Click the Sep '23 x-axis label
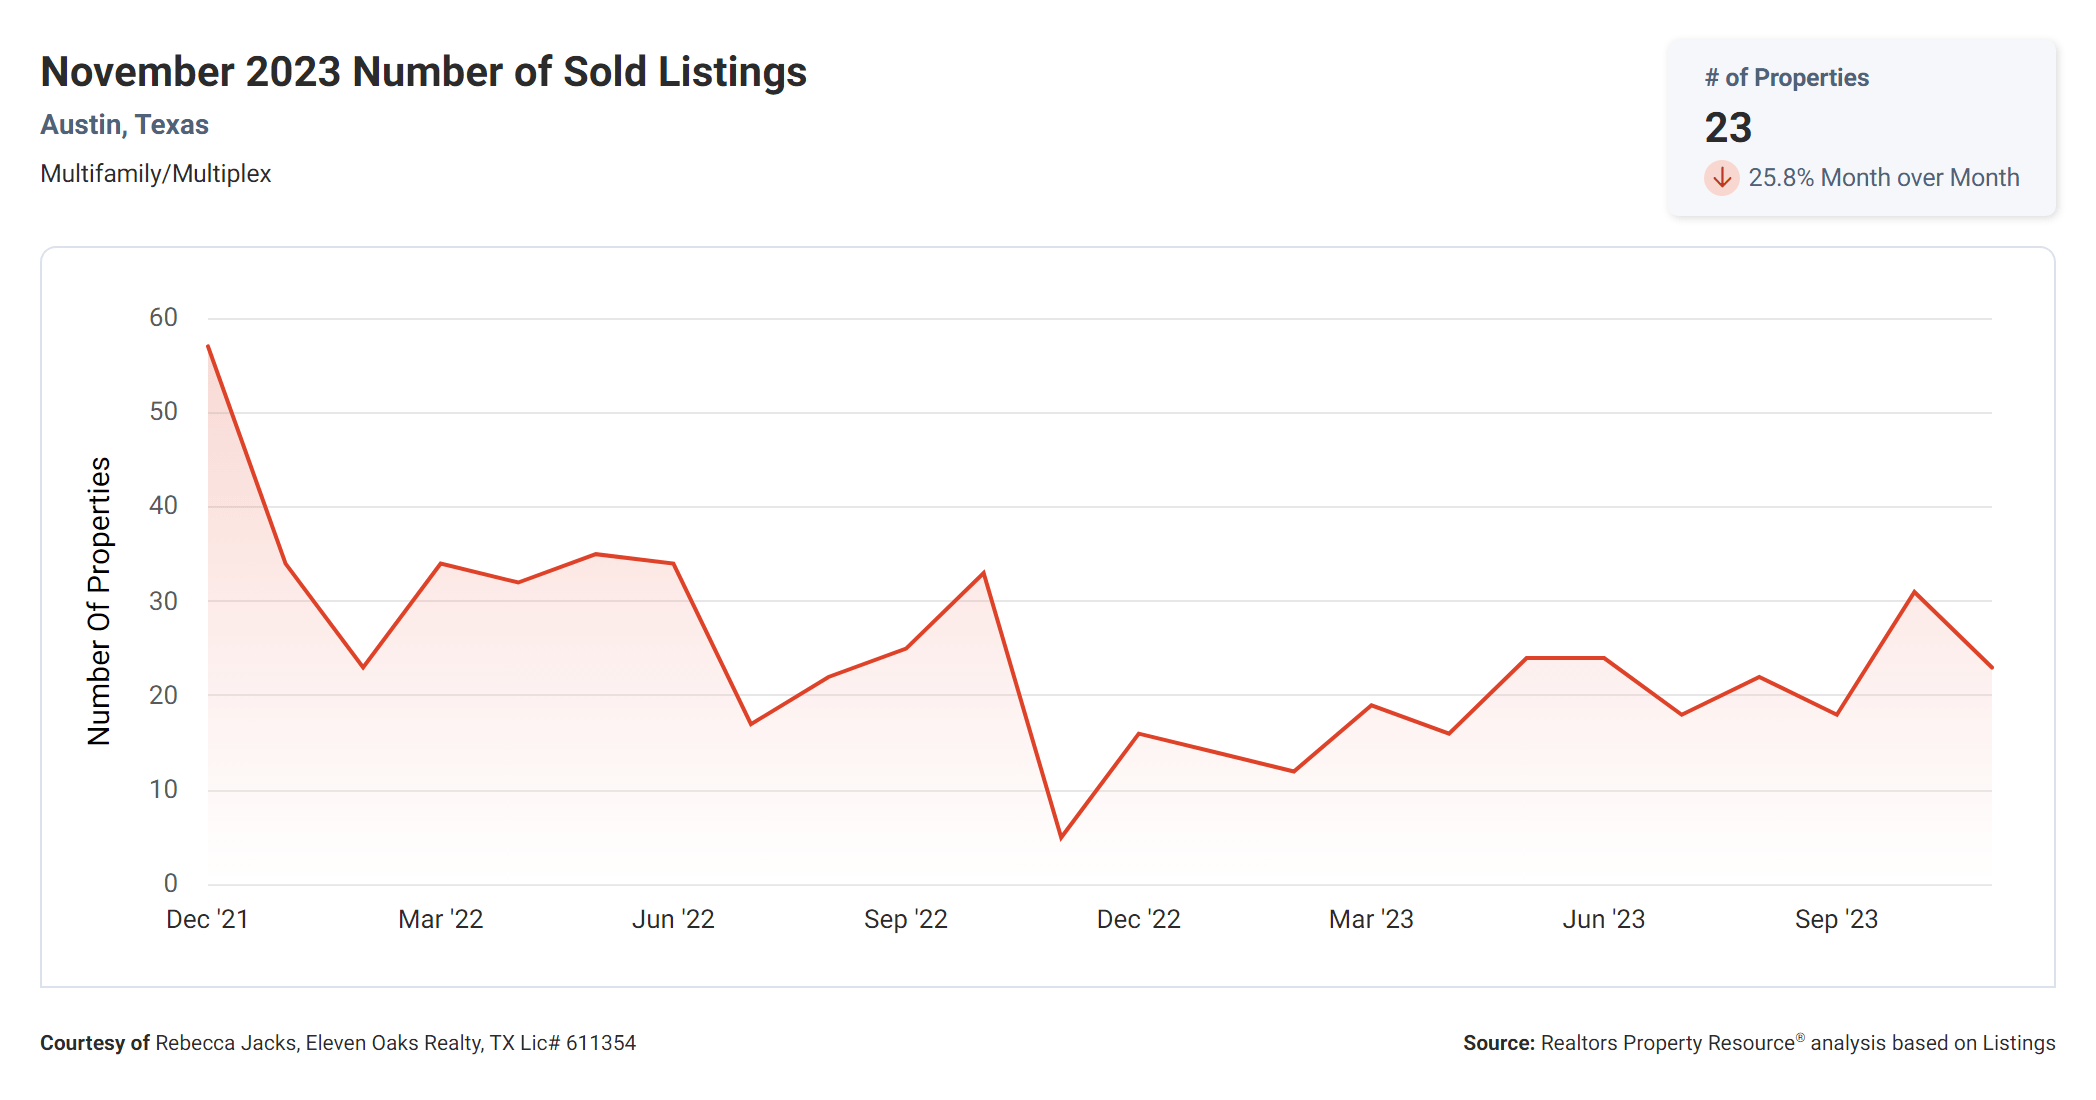The image size is (2096, 1100). point(1836,919)
